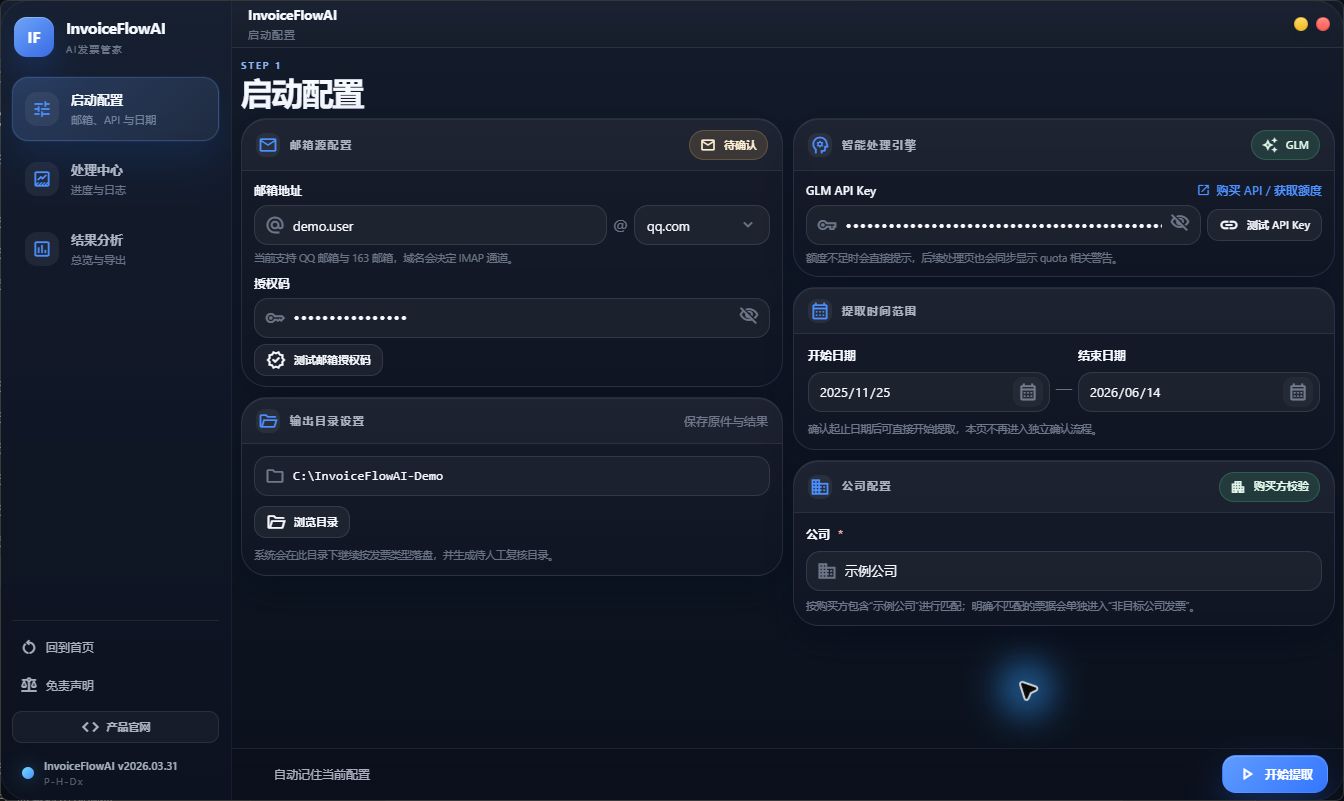Click the 自动记住当前配置 text
This screenshot has width=1344, height=801.
(322, 775)
